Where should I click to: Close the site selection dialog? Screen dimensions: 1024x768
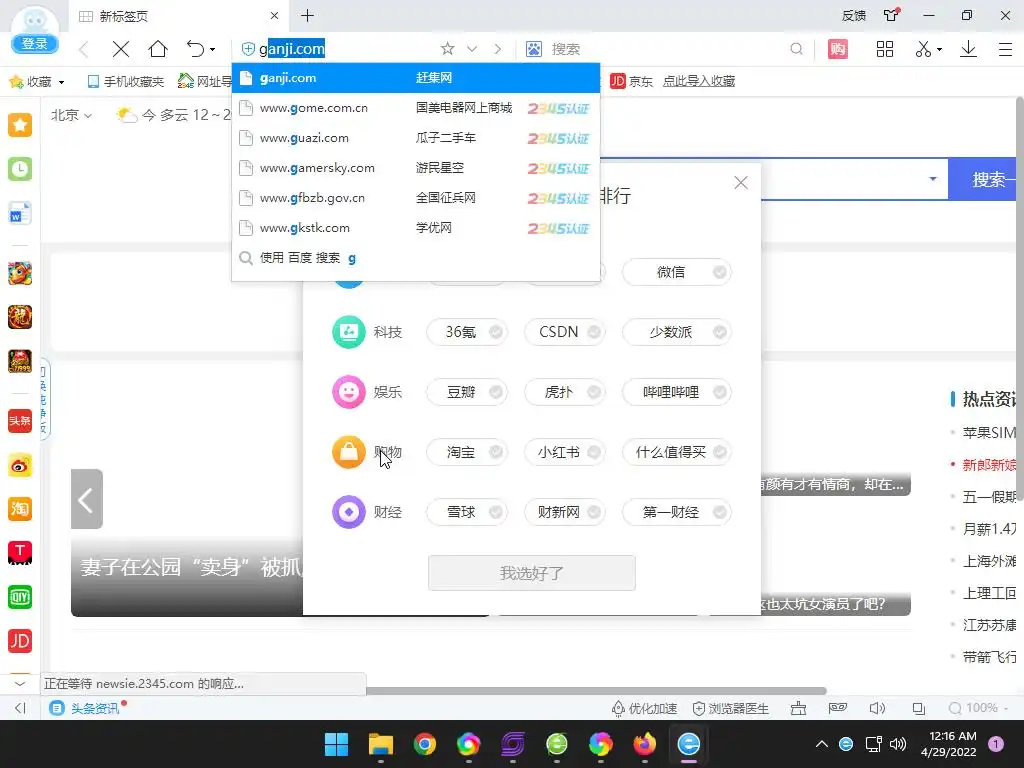(741, 183)
